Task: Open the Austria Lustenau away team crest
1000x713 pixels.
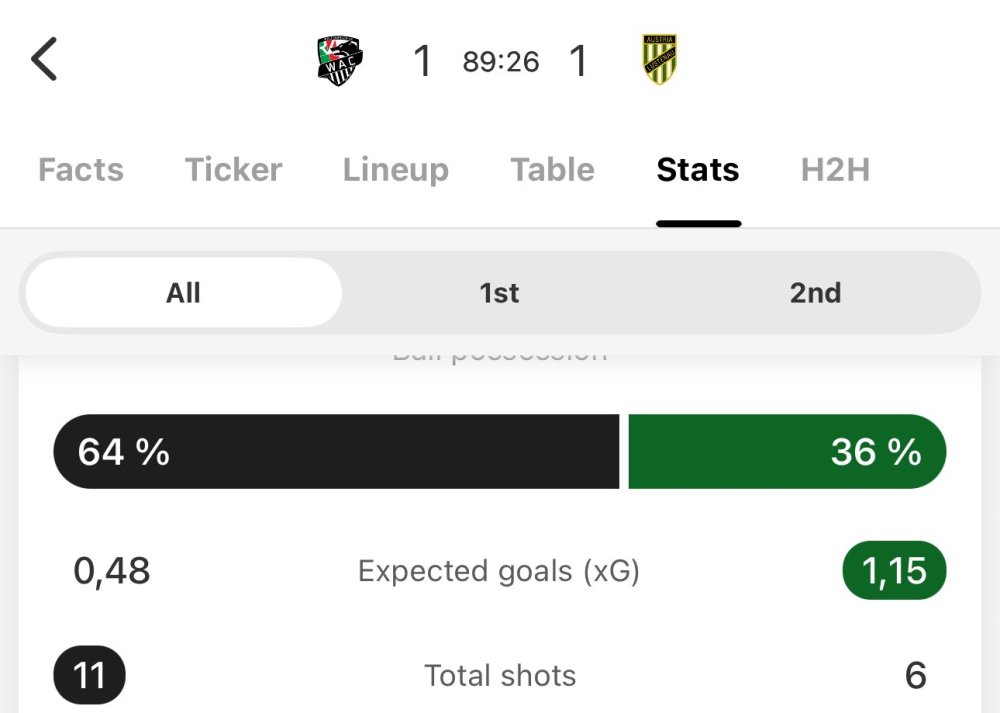Action: pos(660,60)
